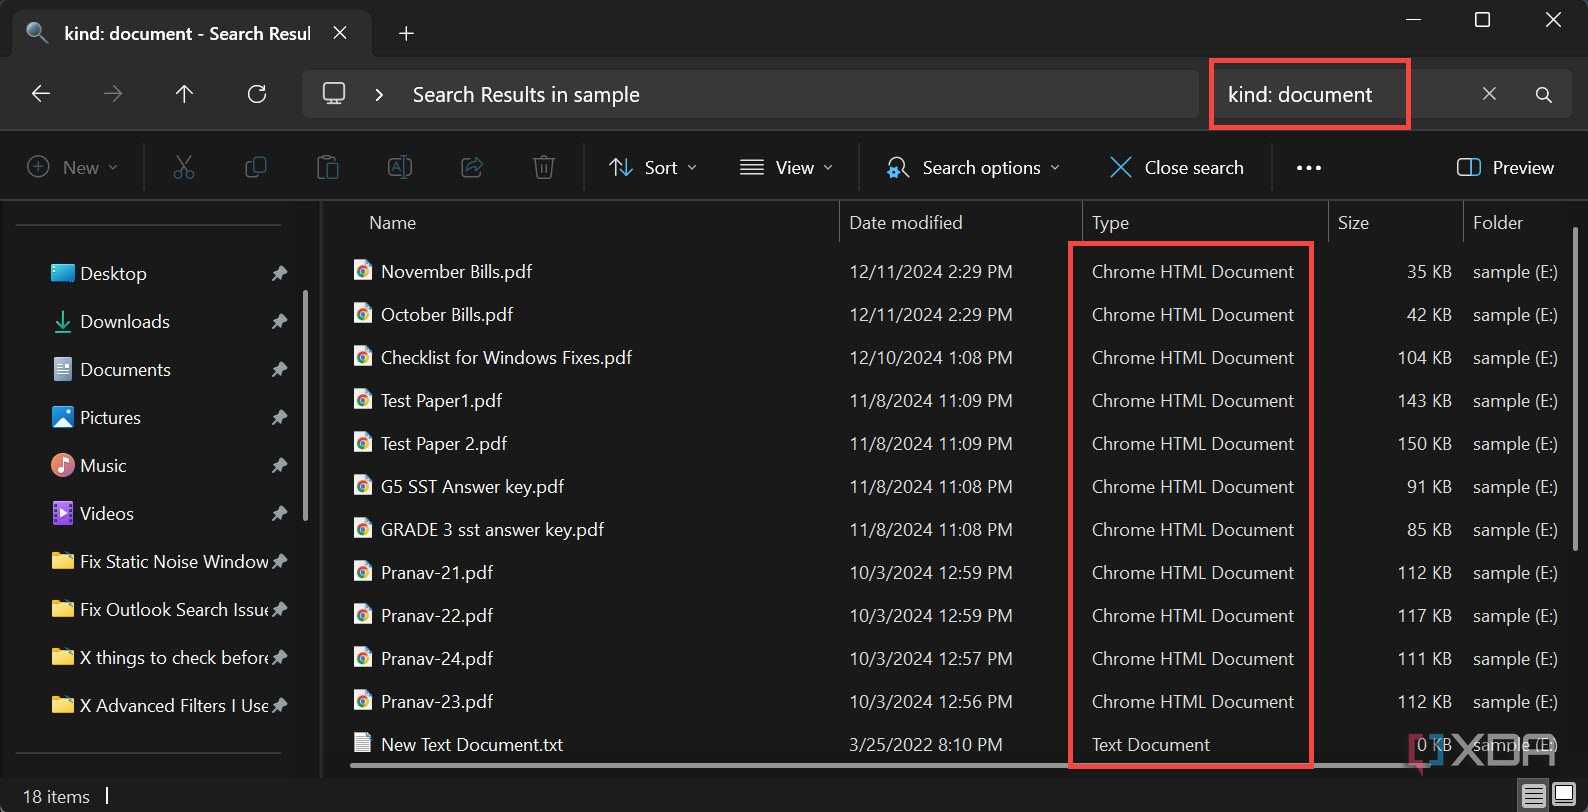Navigate up one folder level
The width and height of the screenshot is (1588, 812).
tap(184, 94)
